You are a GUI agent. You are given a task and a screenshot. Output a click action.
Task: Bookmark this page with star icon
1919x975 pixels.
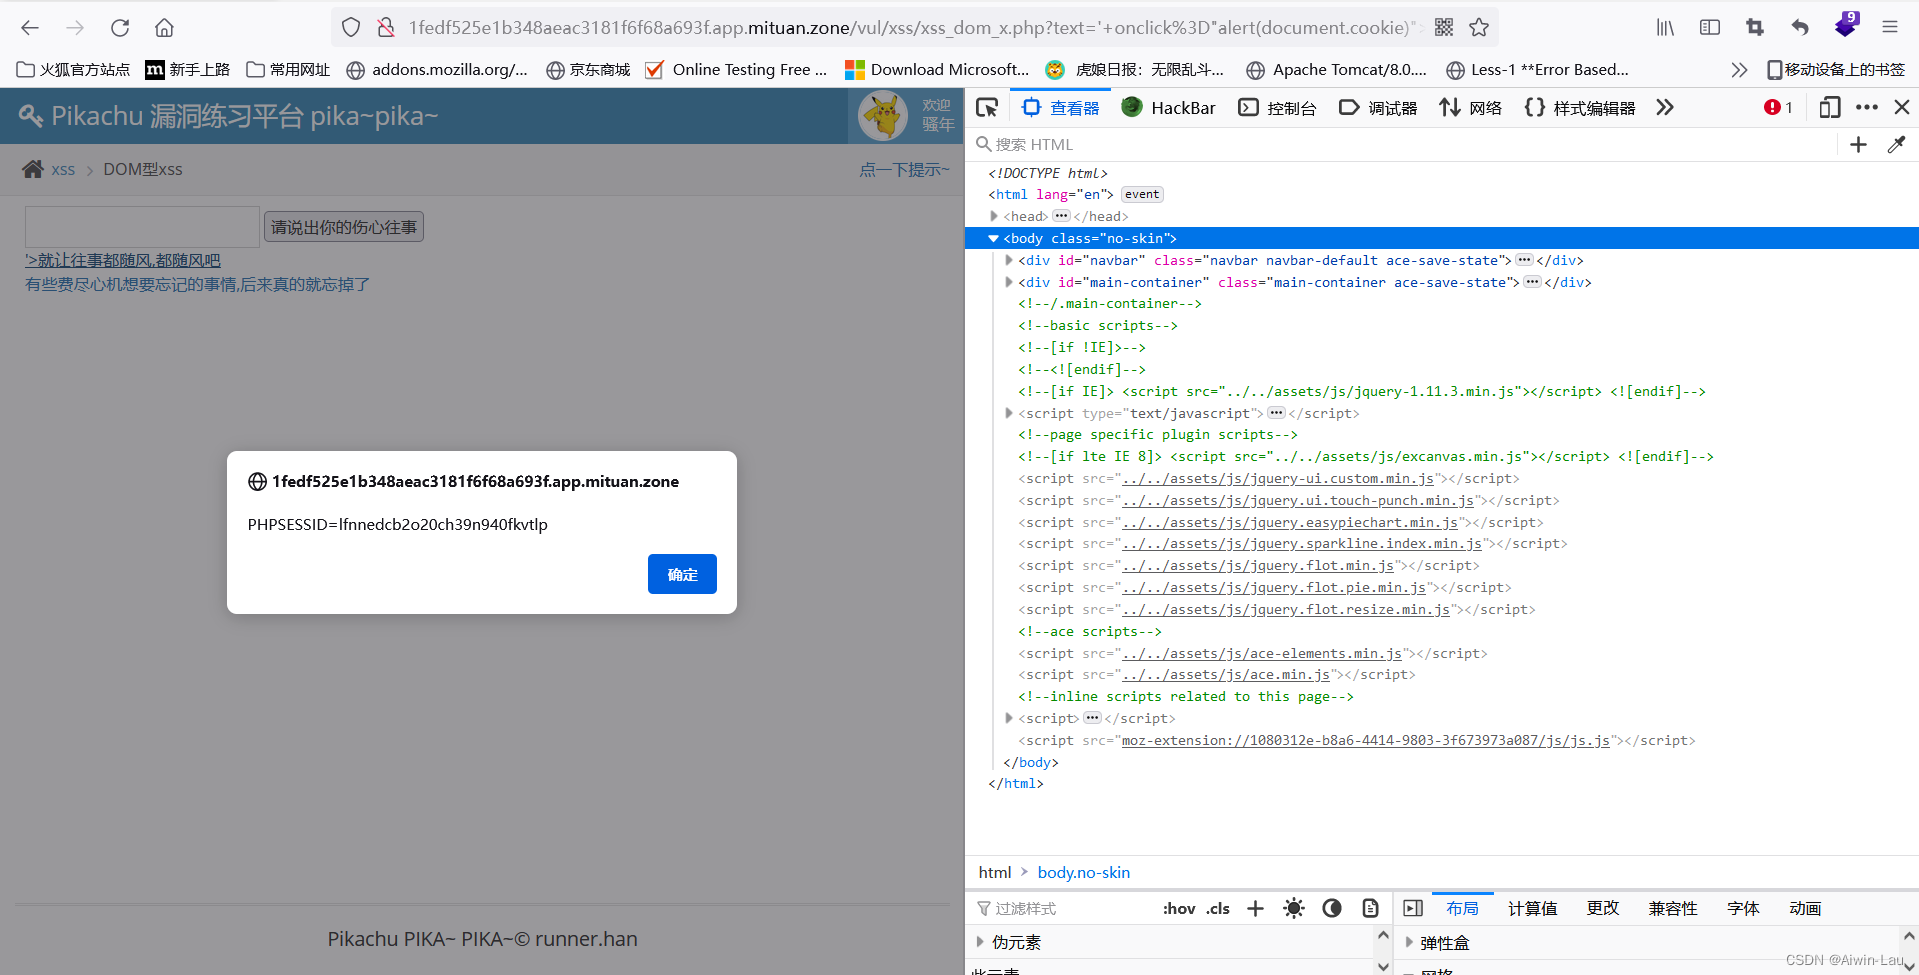tap(1479, 28)
